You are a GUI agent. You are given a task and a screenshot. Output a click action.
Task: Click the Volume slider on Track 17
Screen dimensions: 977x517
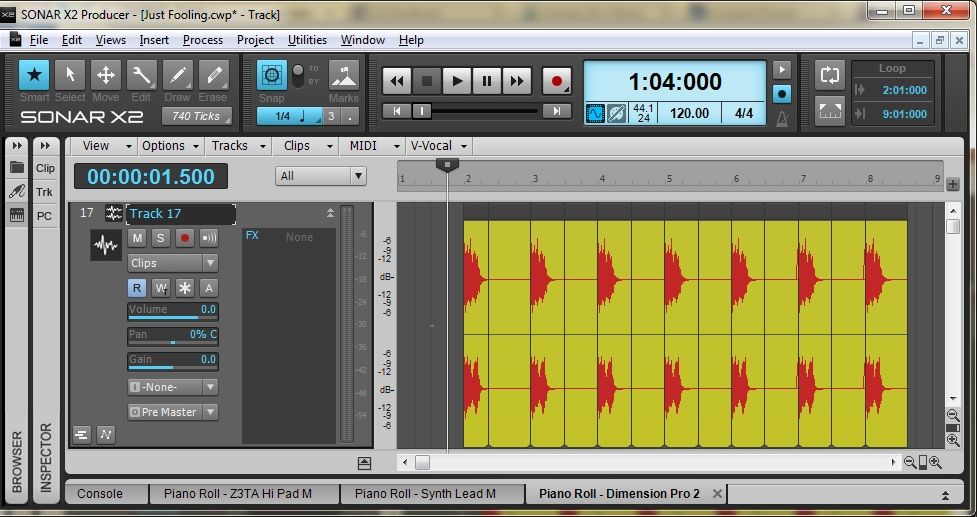coord(172,311)
